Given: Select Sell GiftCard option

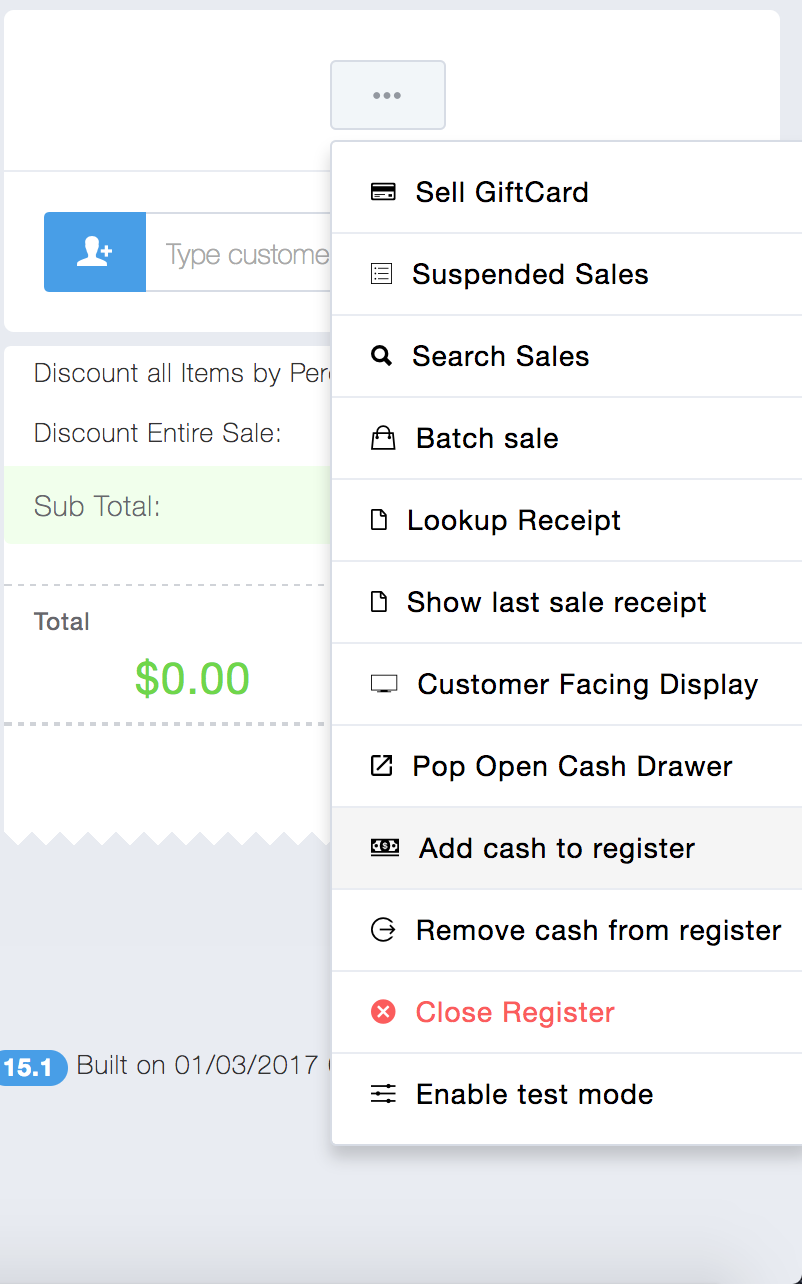Looking at the screenshot, I should (502, 192).
